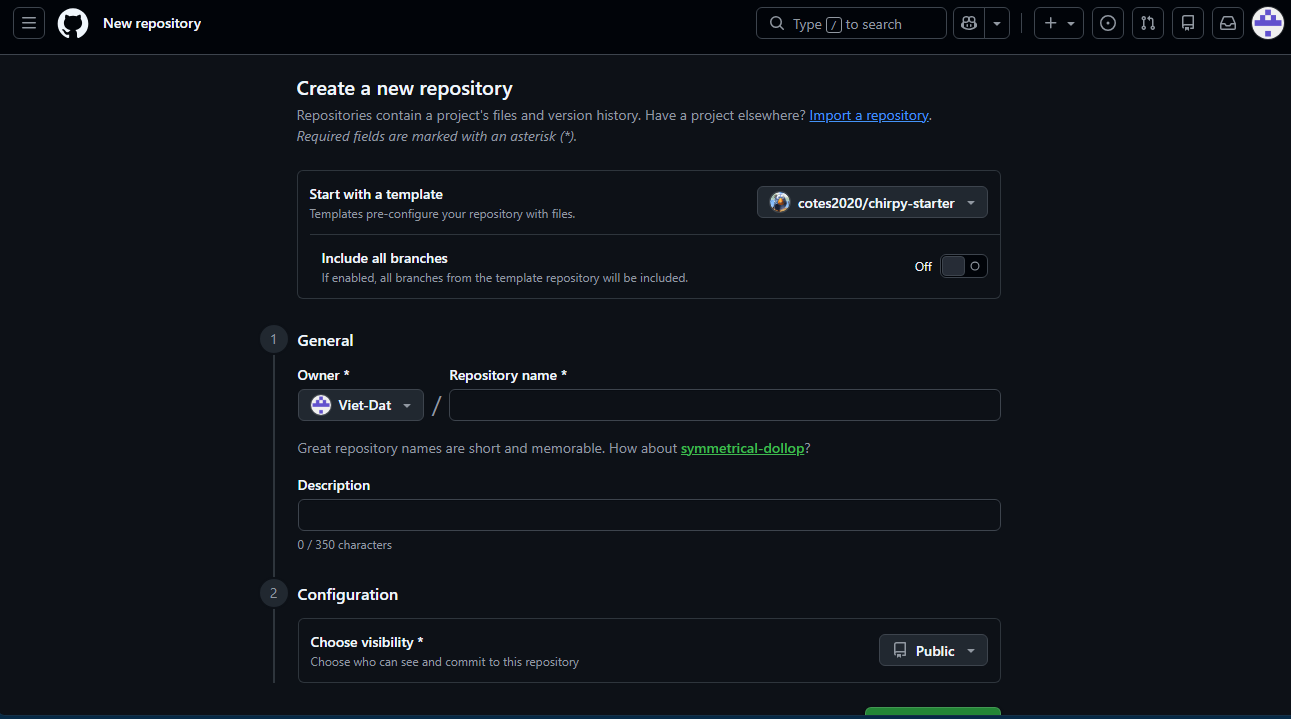Focus the 'Type / to search' box
Screen dimensions: 1291x719
tap(851, 23)
